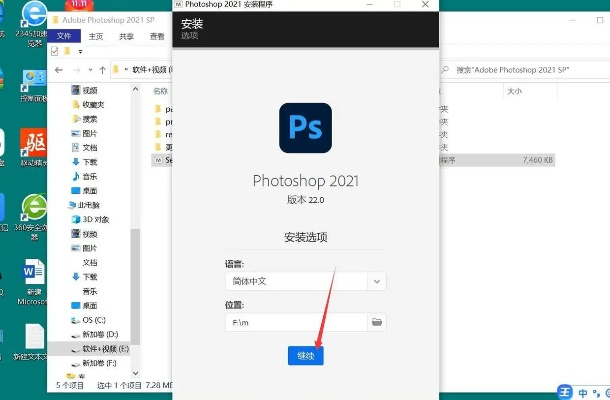This screenshot has width=610, height=400.
Task: Click the new folder icon in quick access toolbar
Action: point(67,51)
